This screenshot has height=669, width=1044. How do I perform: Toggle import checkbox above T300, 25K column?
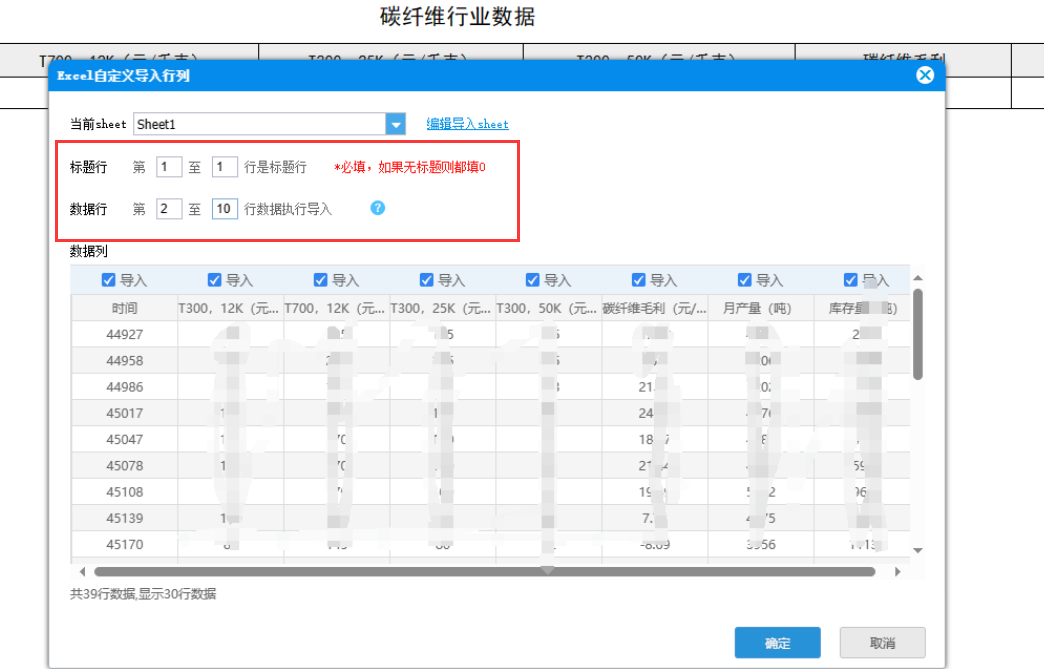click(427, 280)
